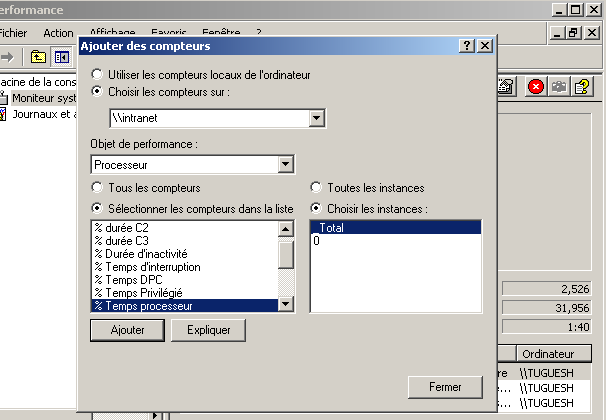Click the properties icon in the monitor toolbar
This screenshot has width=606, height=420.
(x=507, y=87)
